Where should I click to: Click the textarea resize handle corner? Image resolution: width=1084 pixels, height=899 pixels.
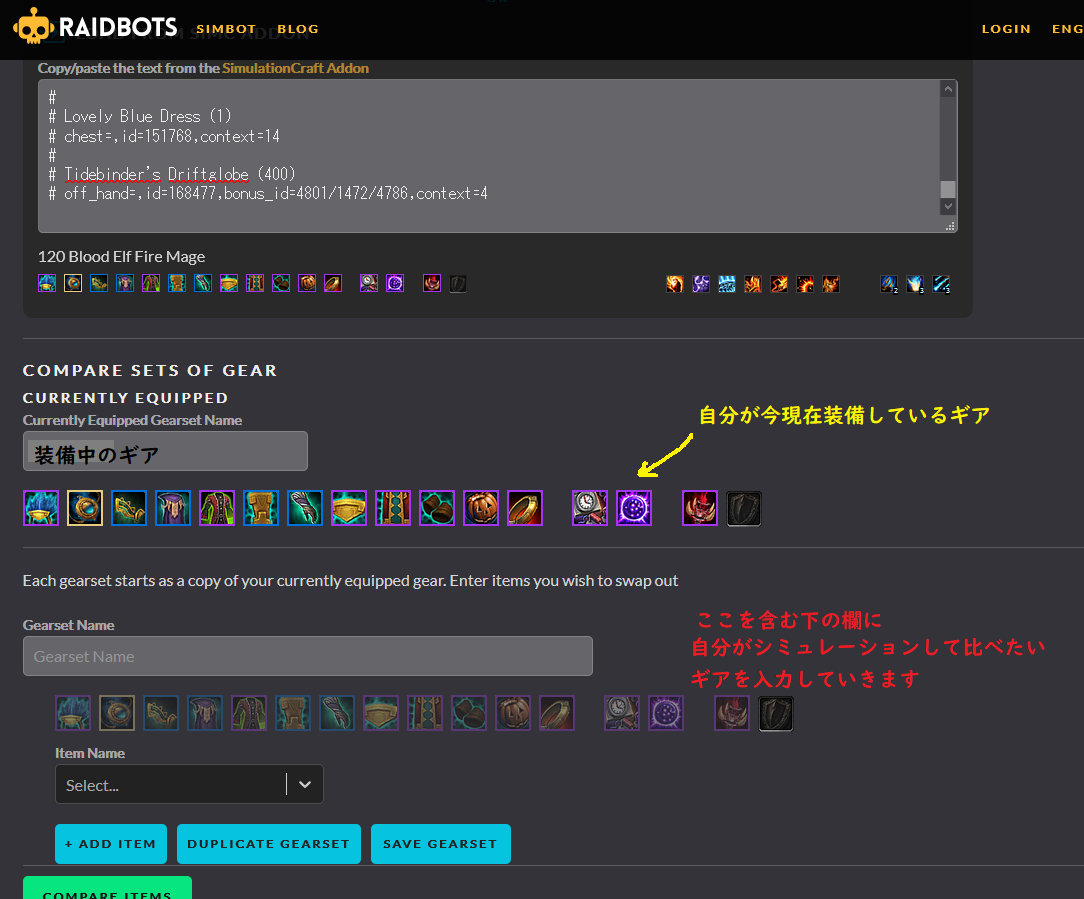pyautogui.click(x=951, y=226)
